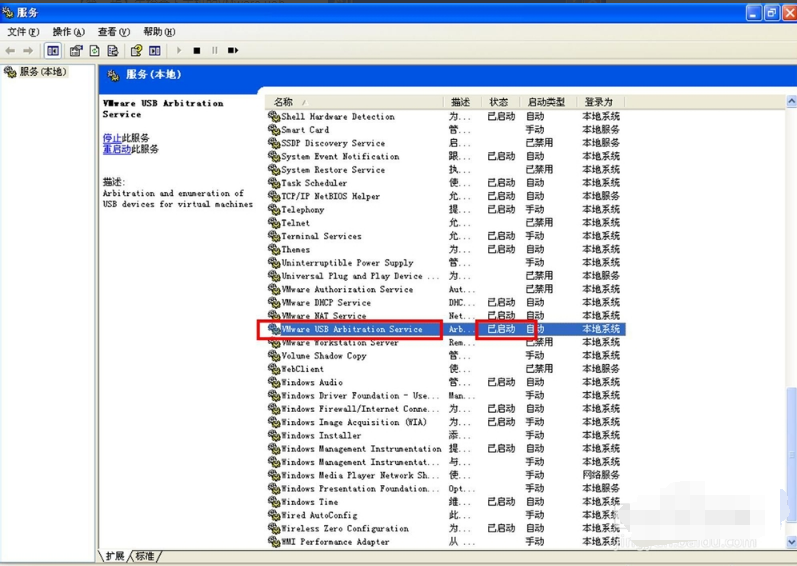Select 服务(本地) tree node
Screen dimensions: 797x566
[43, 72]
